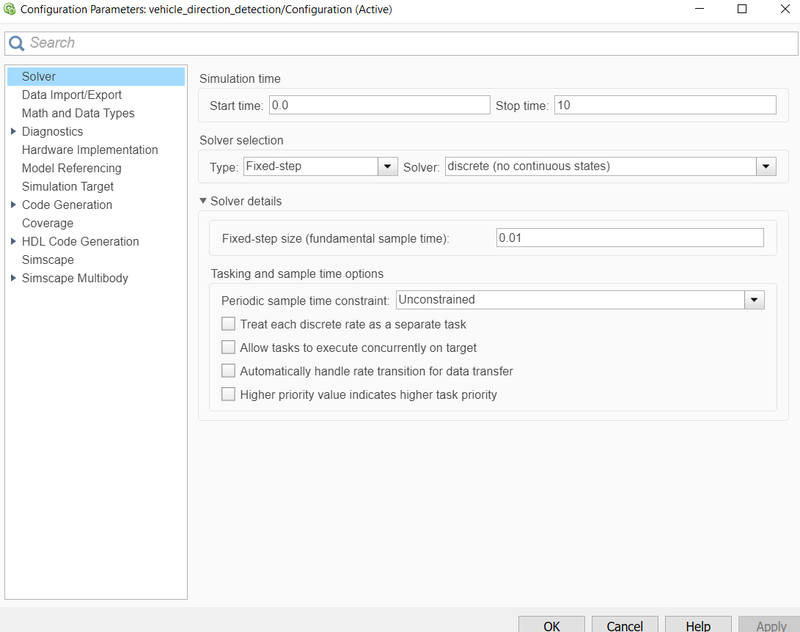
Task: Open the Coverage pane
Action: point(47,223)
